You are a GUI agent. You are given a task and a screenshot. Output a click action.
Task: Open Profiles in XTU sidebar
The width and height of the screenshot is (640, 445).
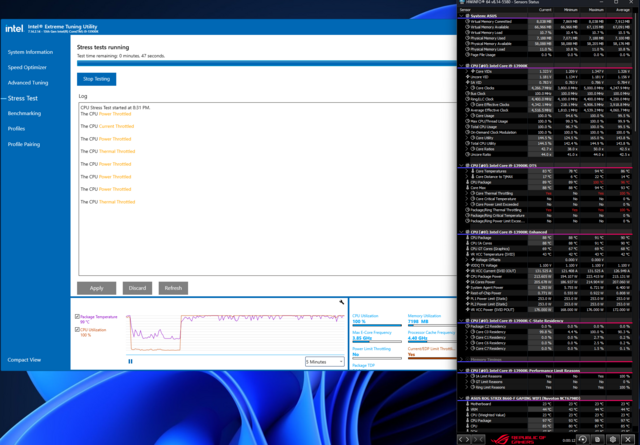pyautogui.click(x=16, y=129)
